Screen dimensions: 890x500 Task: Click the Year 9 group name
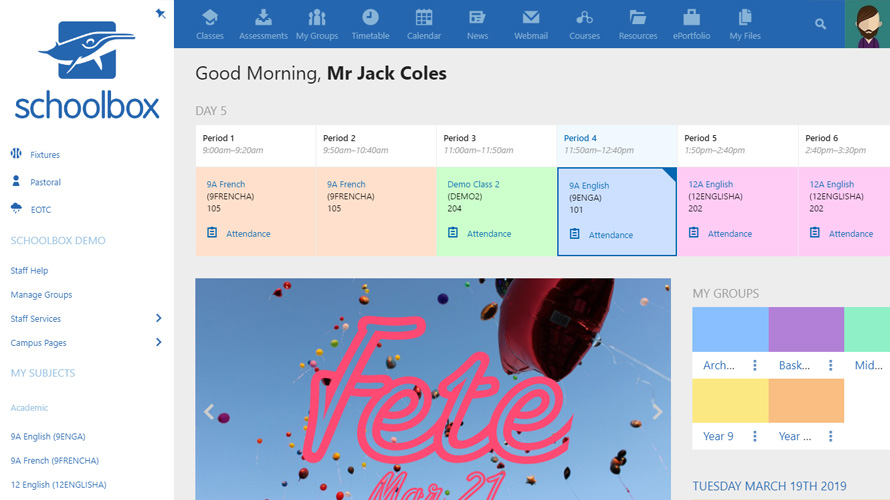[718, 436]
